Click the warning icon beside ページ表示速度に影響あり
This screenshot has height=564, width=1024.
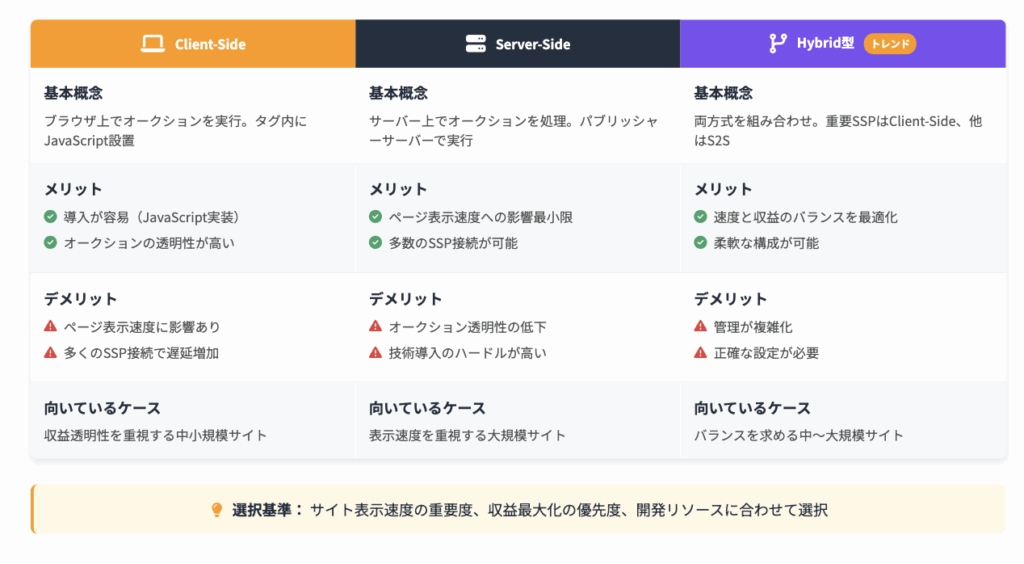tap(50, 326)
